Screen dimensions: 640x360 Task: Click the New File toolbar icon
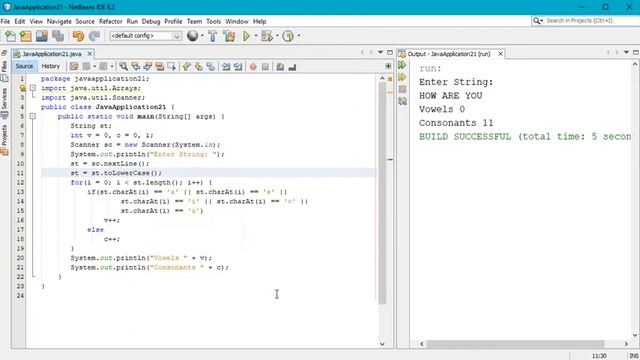coord(10,36)
